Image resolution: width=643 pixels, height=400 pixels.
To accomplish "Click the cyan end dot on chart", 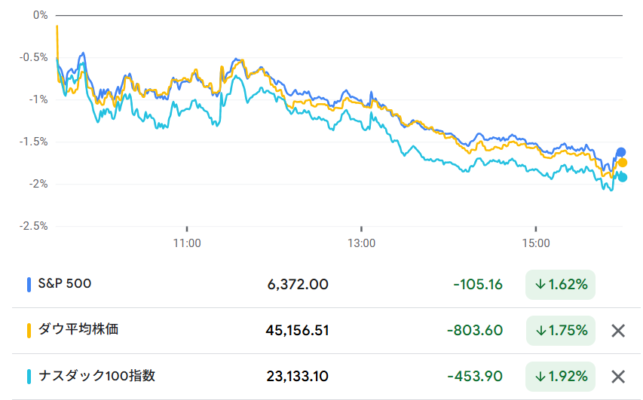I will point(622,177).
